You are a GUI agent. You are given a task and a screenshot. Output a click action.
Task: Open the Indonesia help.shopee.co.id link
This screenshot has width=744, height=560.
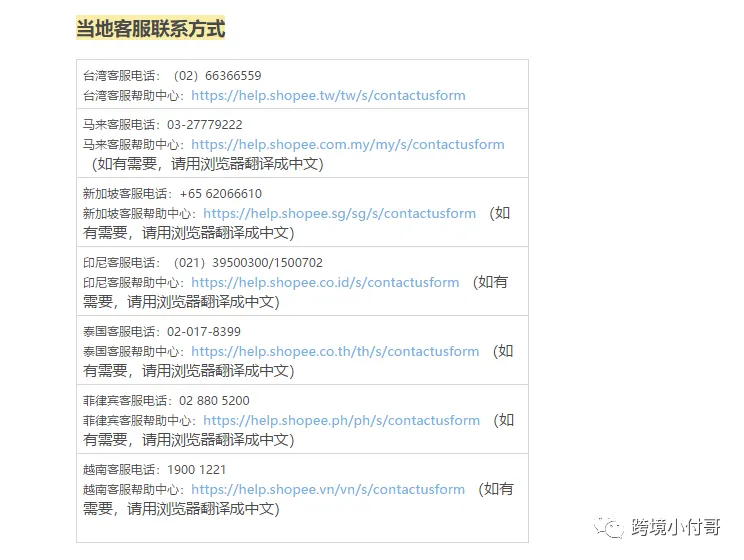(326, 282)
